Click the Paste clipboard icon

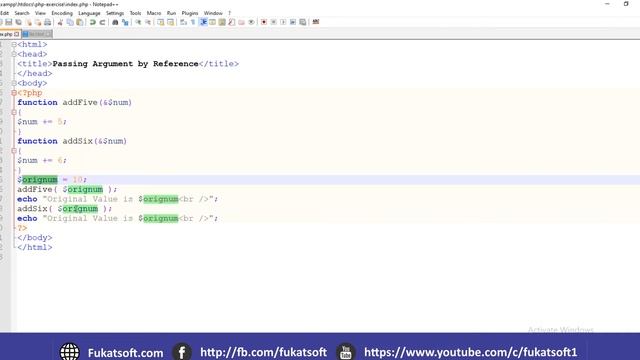80,22
